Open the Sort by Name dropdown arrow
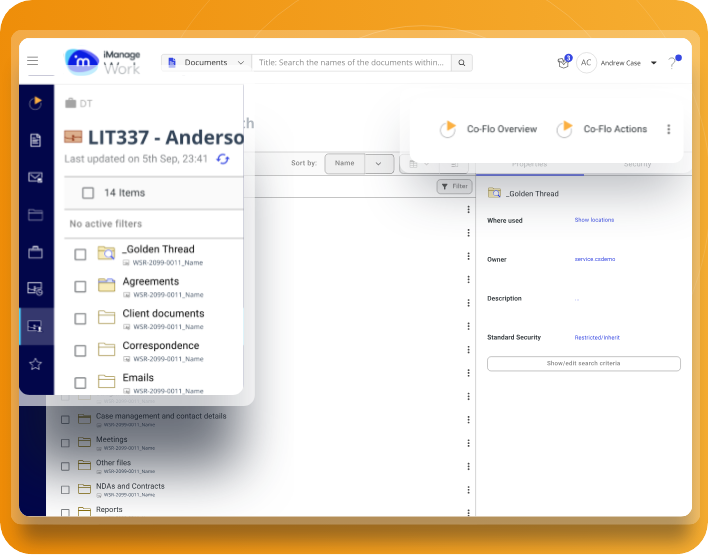The image size is (708, 555). tap(378, 163)
